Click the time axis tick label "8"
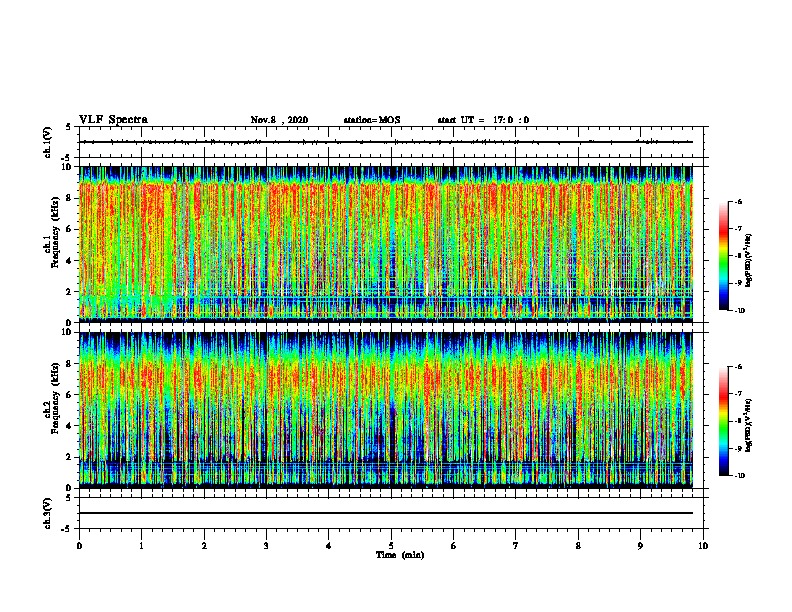 pyautogui.click(x=578, y=546)
